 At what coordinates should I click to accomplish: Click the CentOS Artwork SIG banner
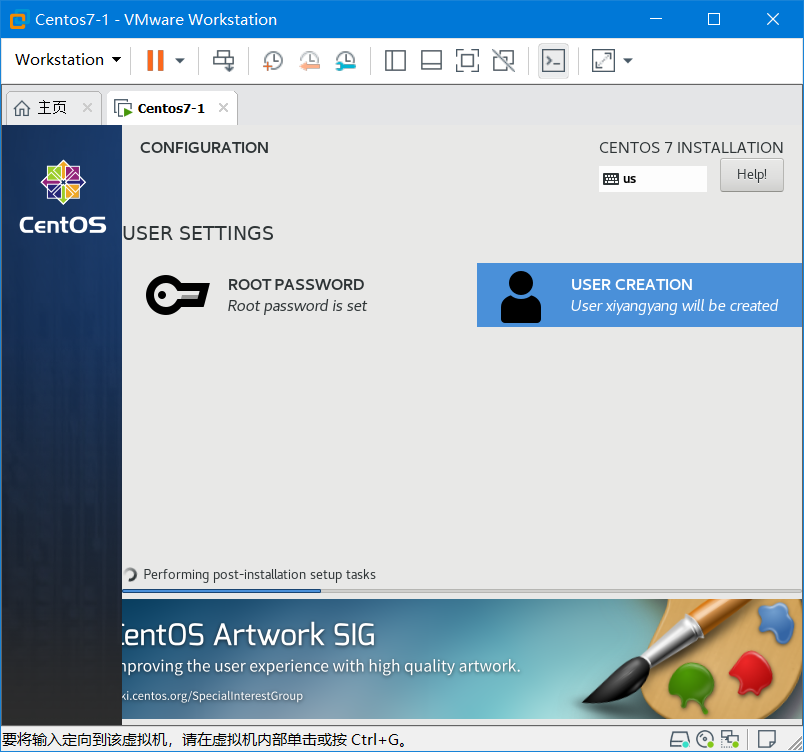point(461,659)
